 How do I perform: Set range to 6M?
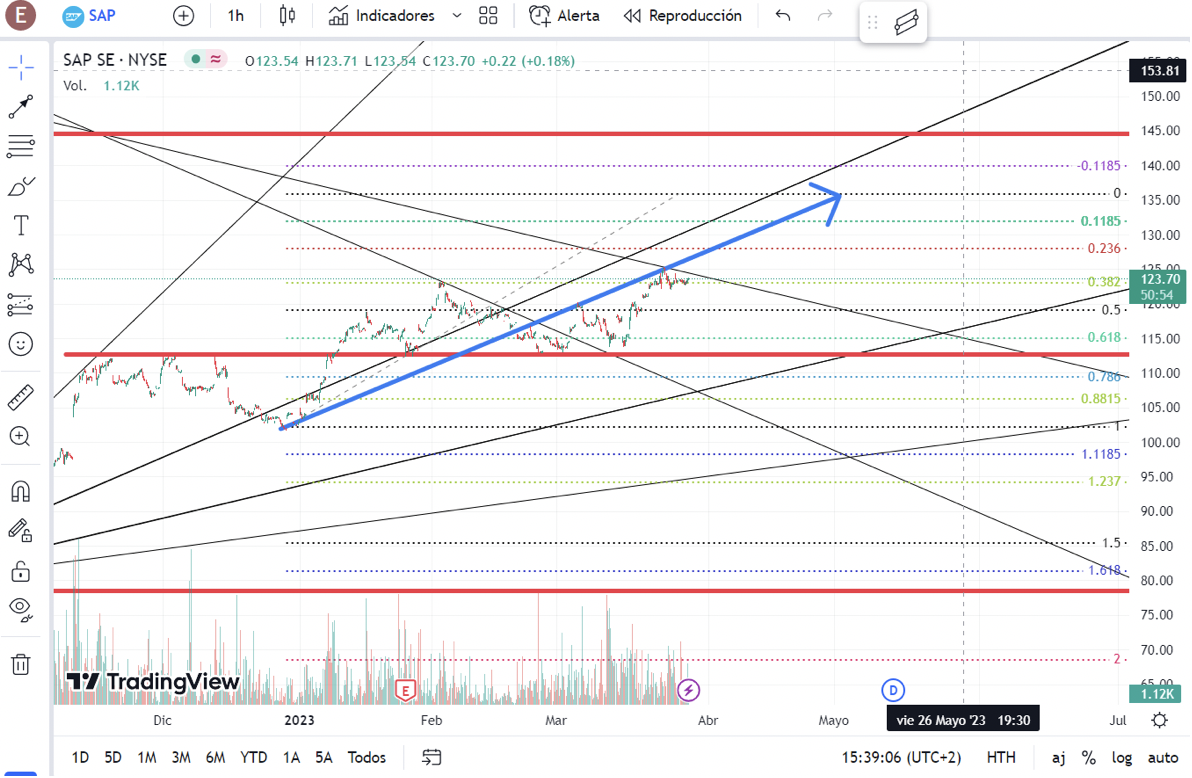(x=215, y=757)
